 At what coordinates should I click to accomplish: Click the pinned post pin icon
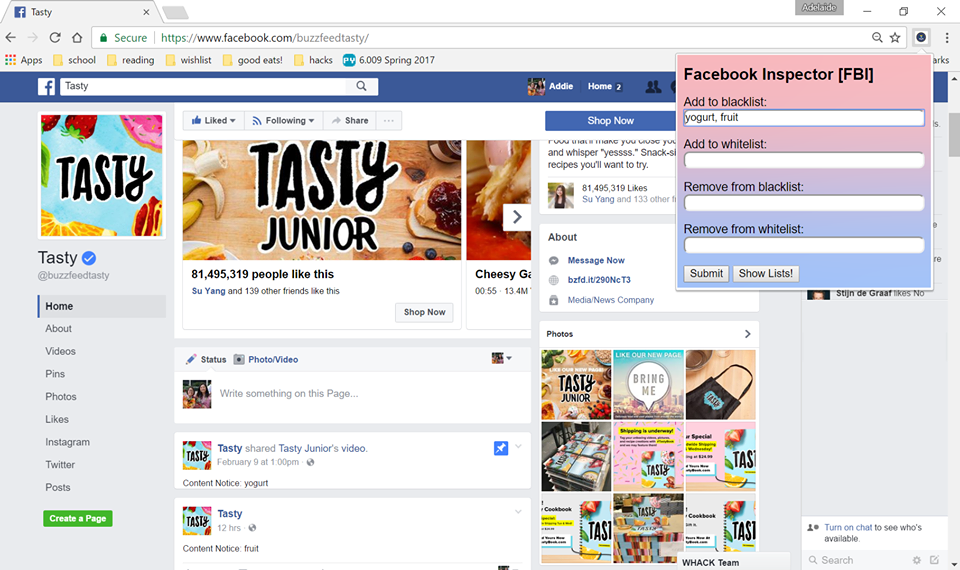501,448
